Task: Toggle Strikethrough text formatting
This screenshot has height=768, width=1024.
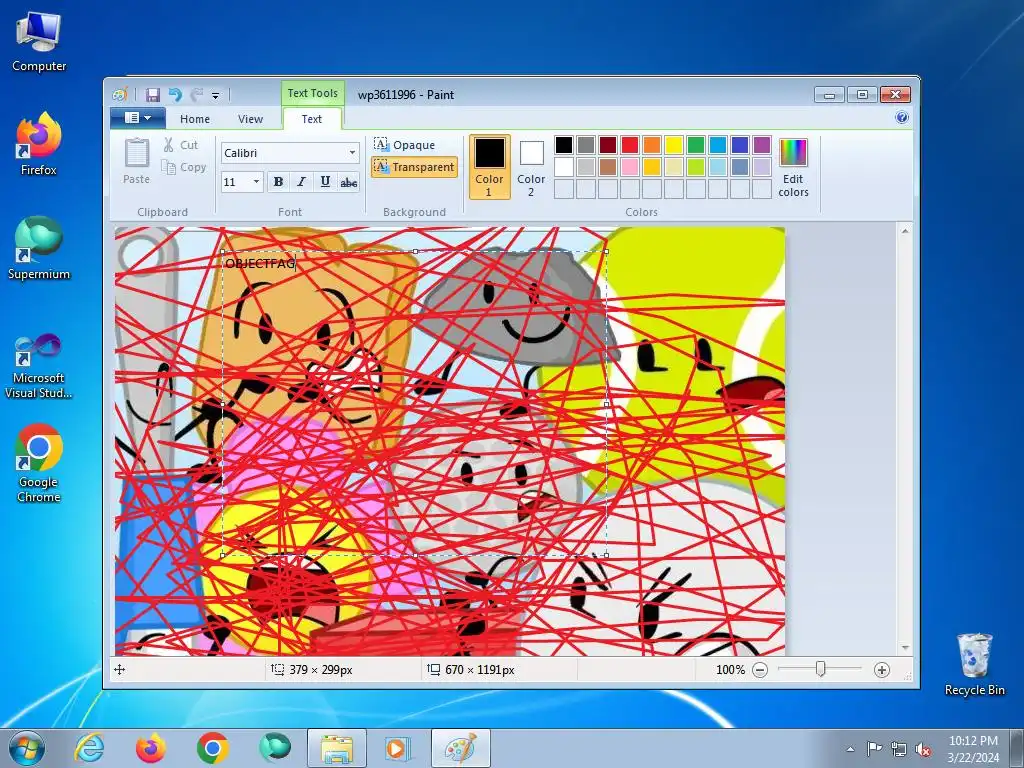Action: coord(349,182)
